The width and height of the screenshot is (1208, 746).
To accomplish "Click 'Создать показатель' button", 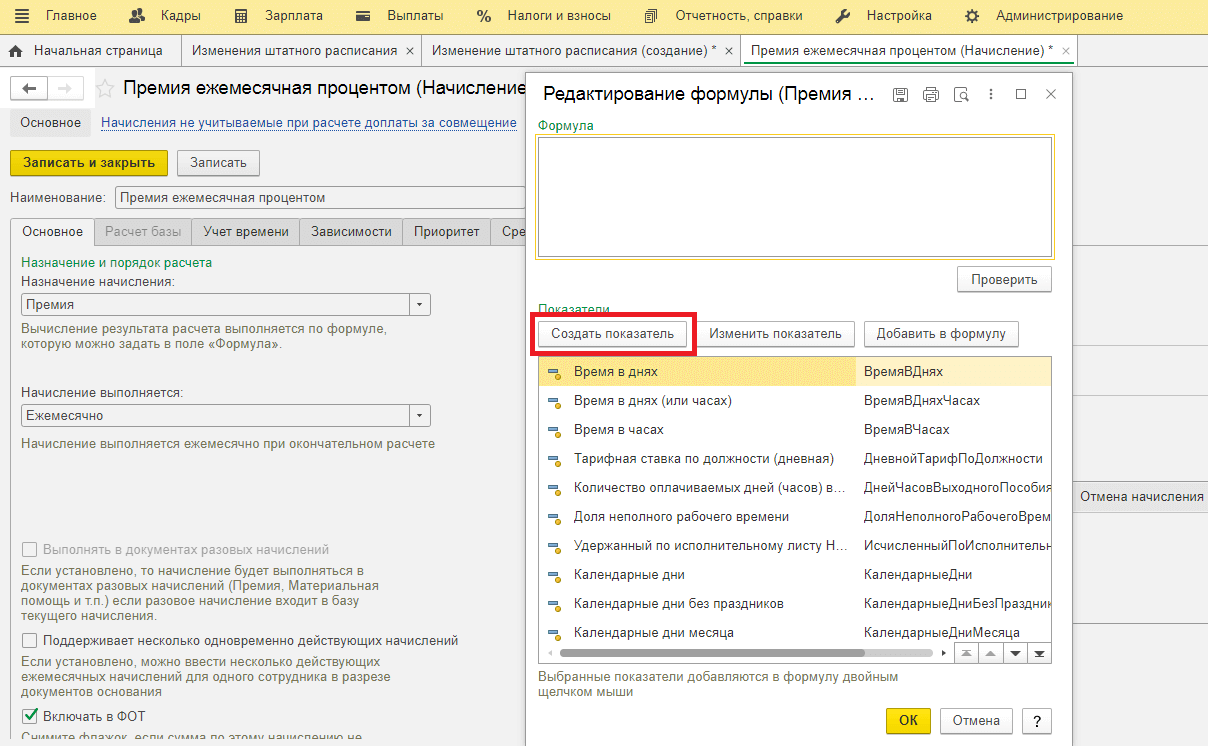I will (612, 333).
